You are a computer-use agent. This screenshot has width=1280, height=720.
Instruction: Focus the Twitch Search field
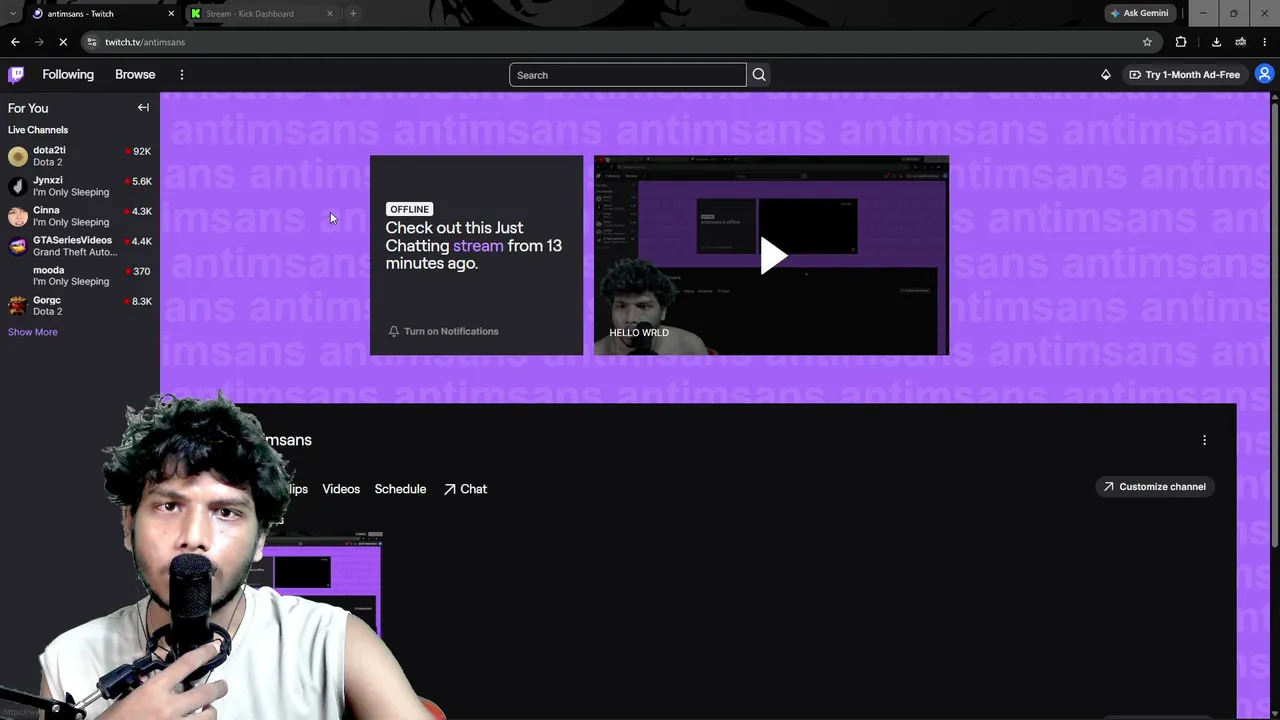(x=628, y=75)
